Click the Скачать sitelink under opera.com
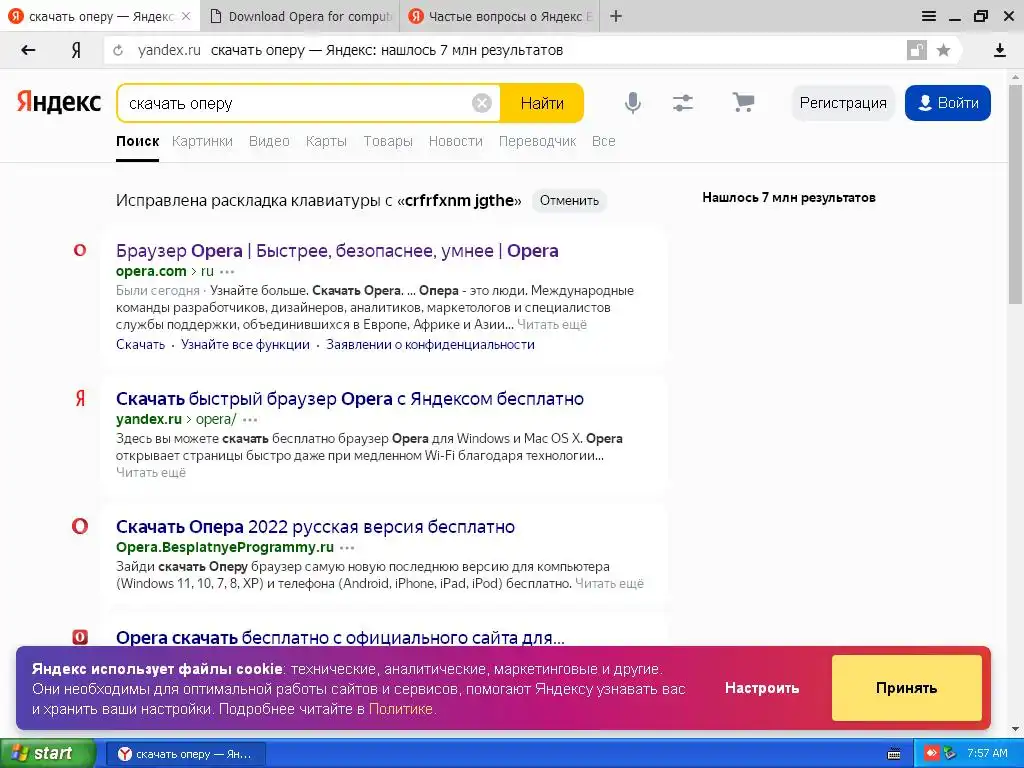Image resolution: width=1024 pixels, height=768 pixels. [140, 344]
